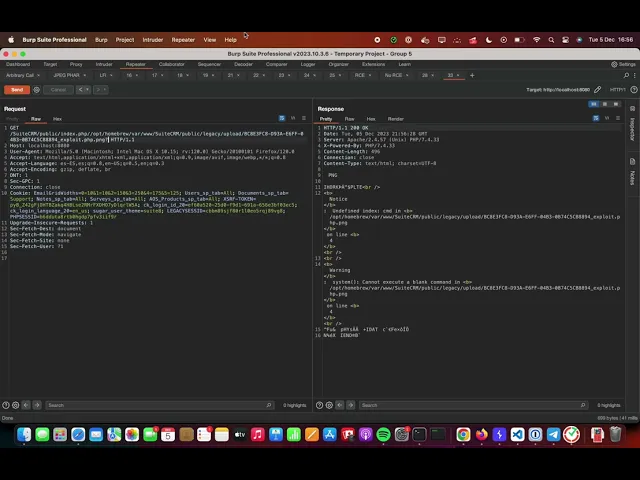Open Google Chrome from the Dock
This screenshot has width=640, height=480.
click(463, 435)
